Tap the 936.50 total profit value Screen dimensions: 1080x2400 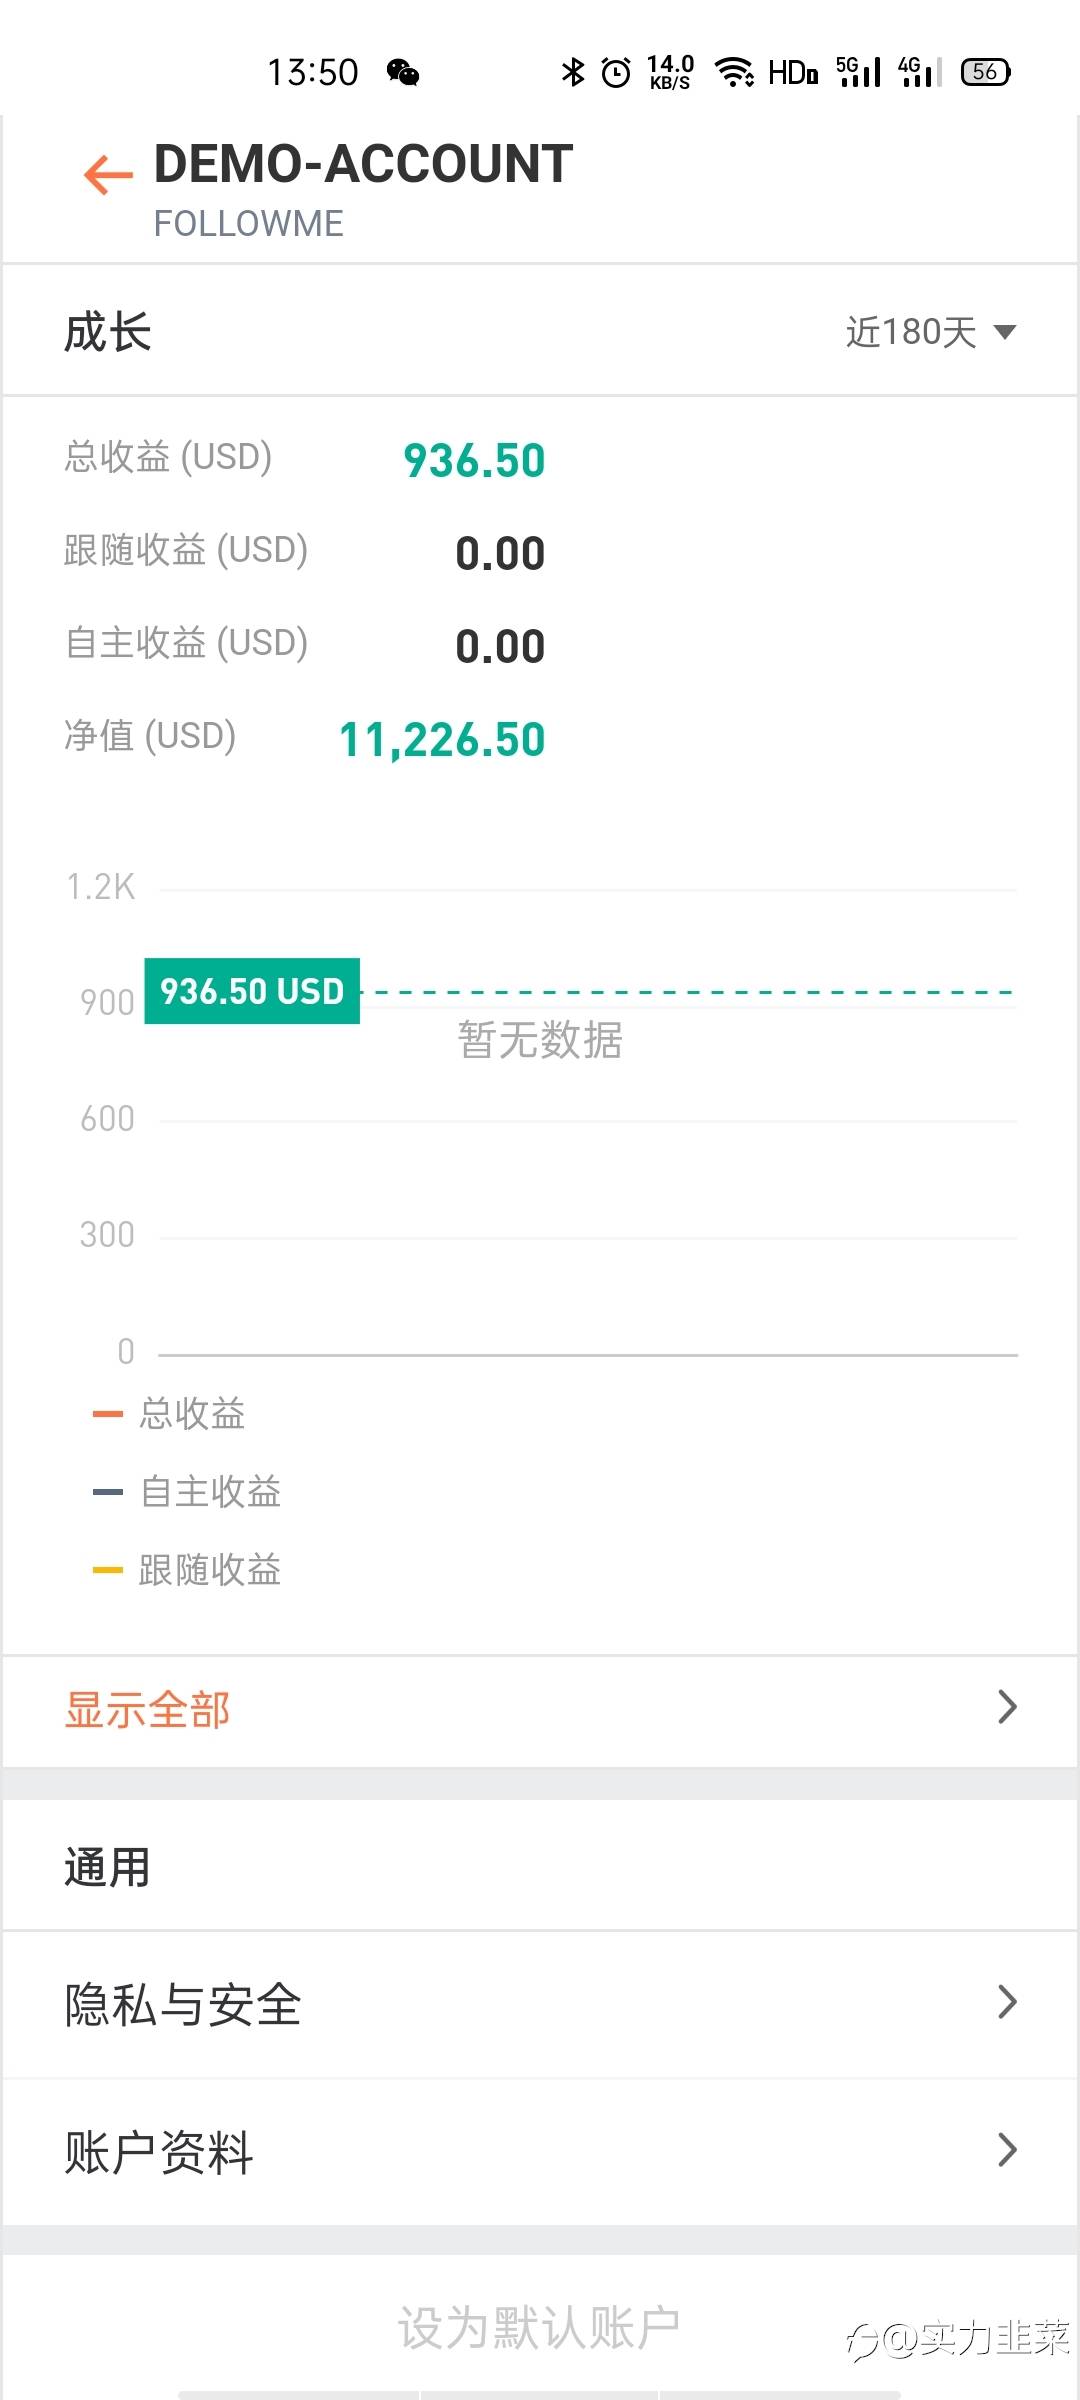click(x=474, y=461)
